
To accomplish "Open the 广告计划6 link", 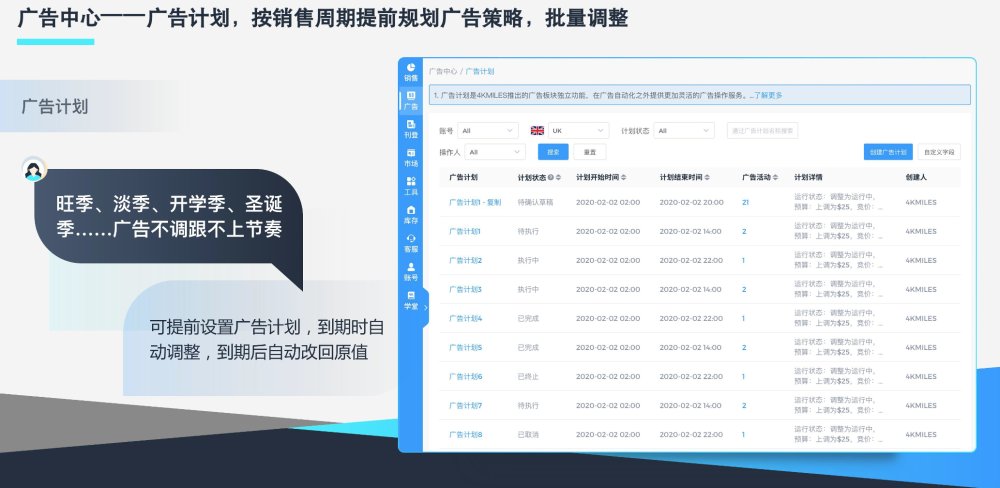I will pos(466,376).
